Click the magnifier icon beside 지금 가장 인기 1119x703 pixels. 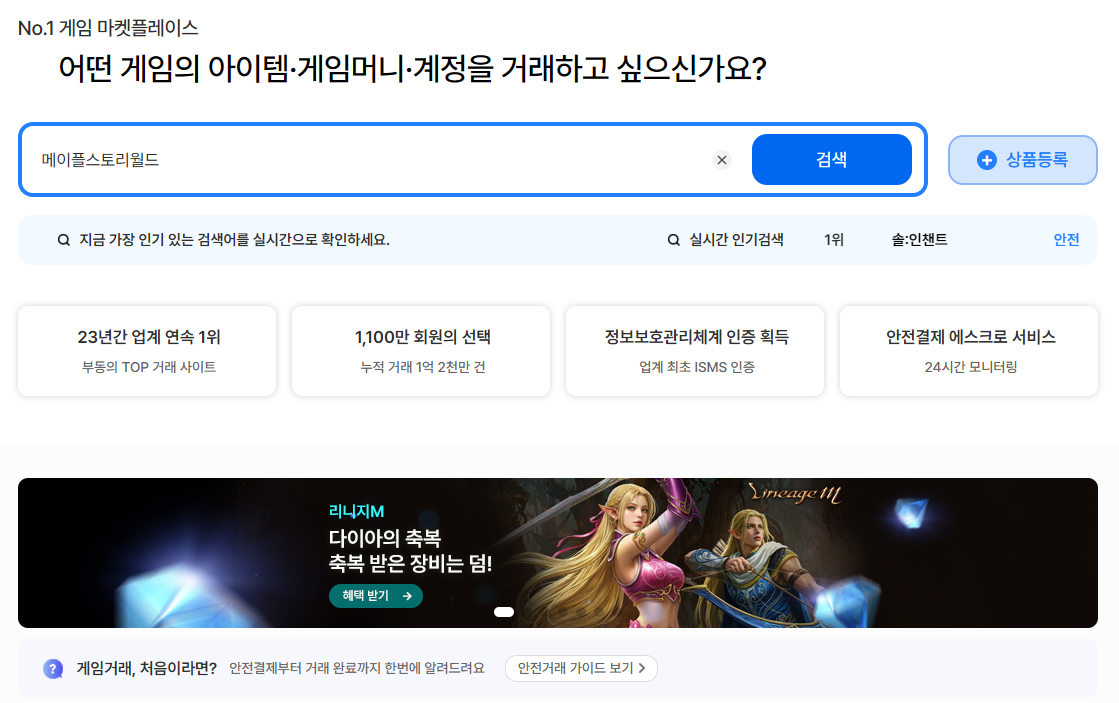click(x=64, y=240)
